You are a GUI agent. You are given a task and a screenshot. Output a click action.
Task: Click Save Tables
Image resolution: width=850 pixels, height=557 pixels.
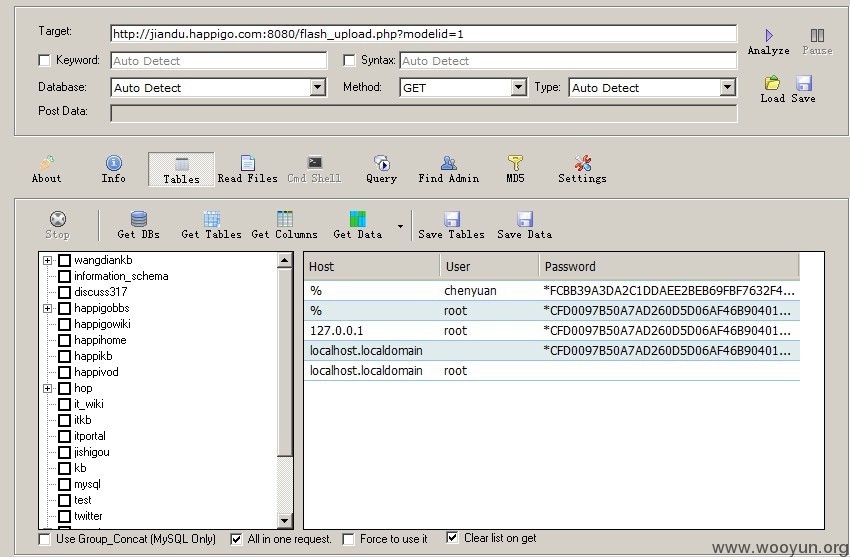point(451,225)
